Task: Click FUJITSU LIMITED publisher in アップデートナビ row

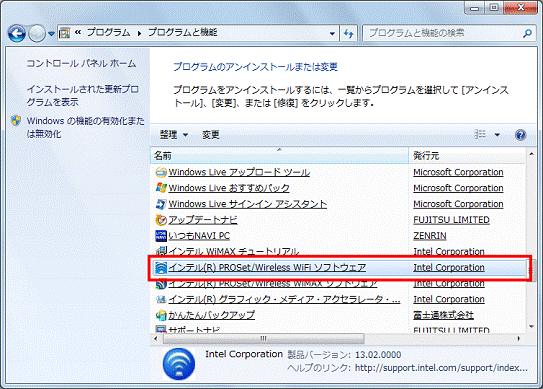Action: (x=451, y=220)
